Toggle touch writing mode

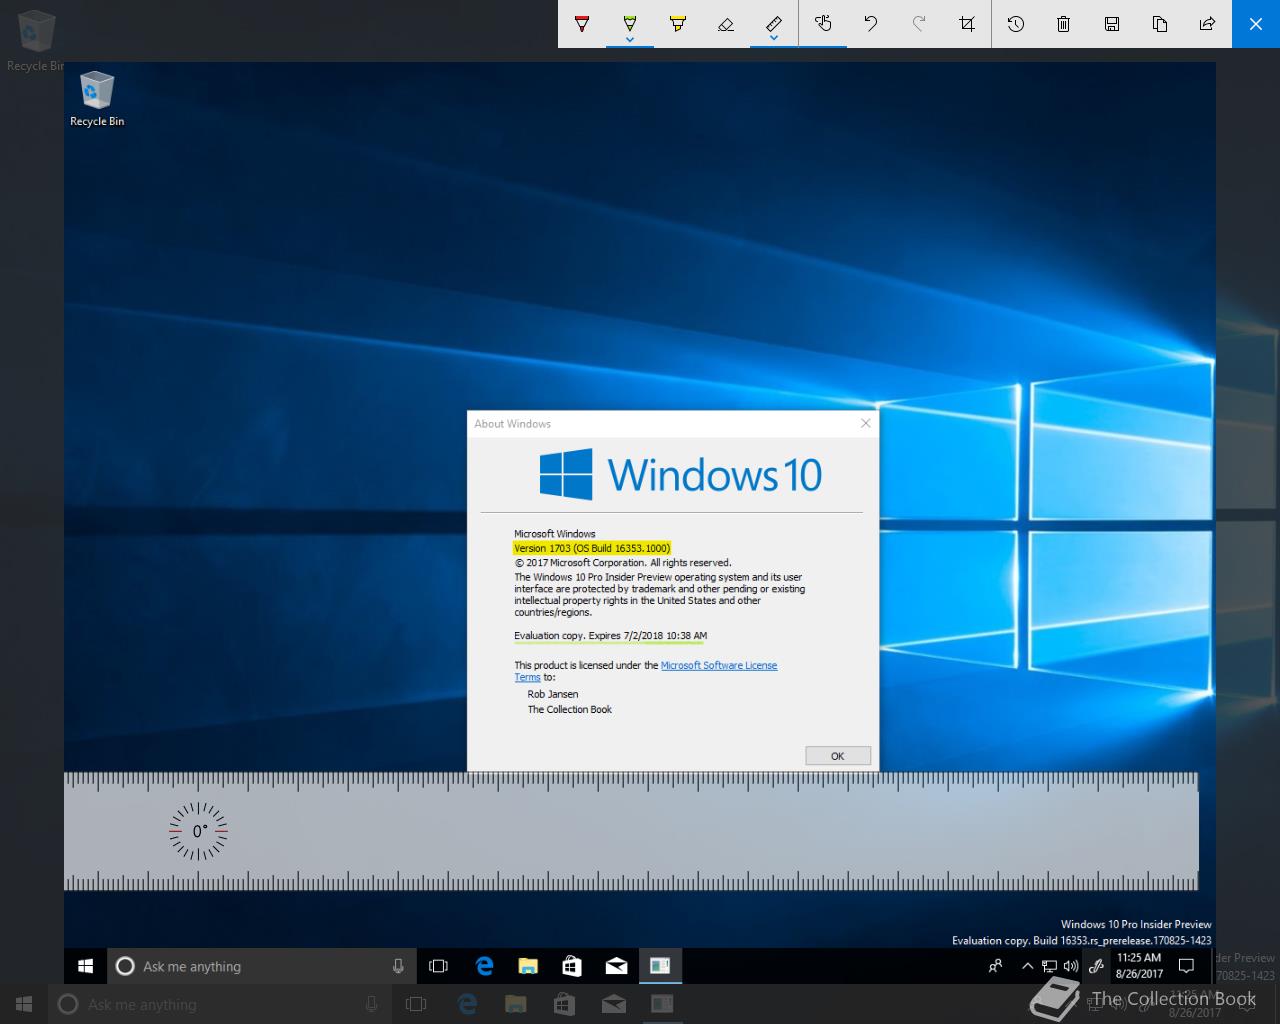[x=823, y=24]
